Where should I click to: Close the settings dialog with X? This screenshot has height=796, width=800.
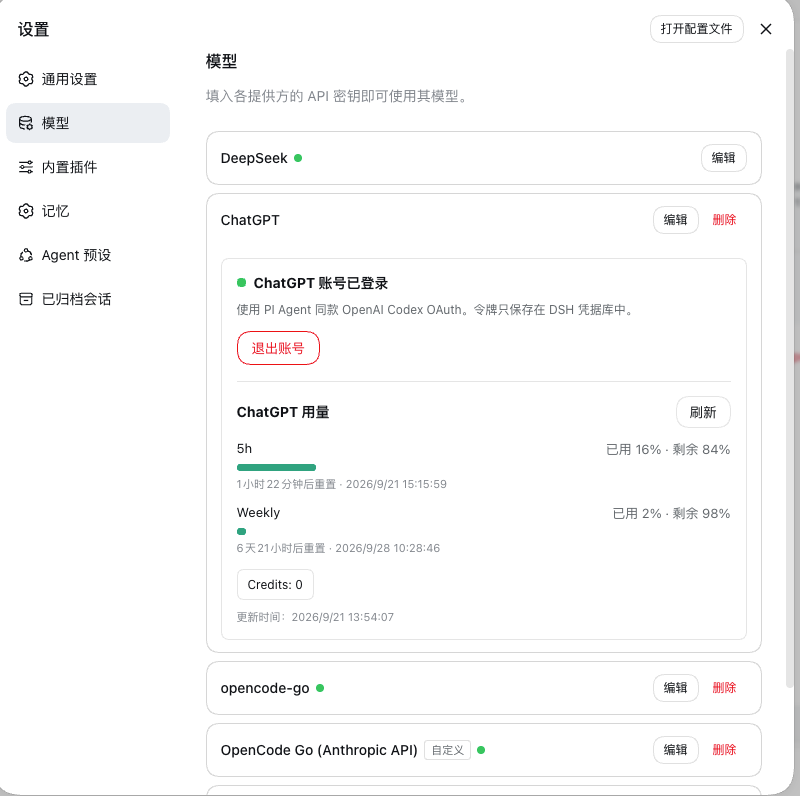tap(766, 29)
